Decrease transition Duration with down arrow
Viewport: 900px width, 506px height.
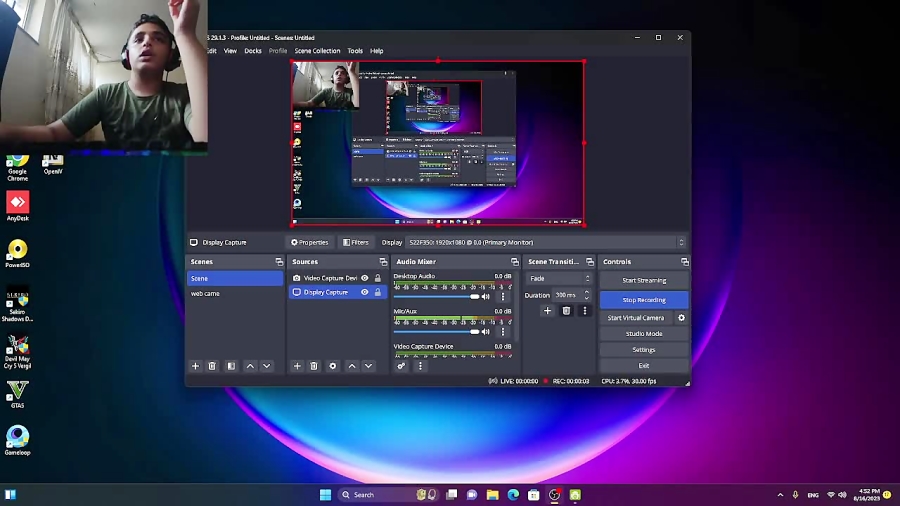(x=587, y=298)
